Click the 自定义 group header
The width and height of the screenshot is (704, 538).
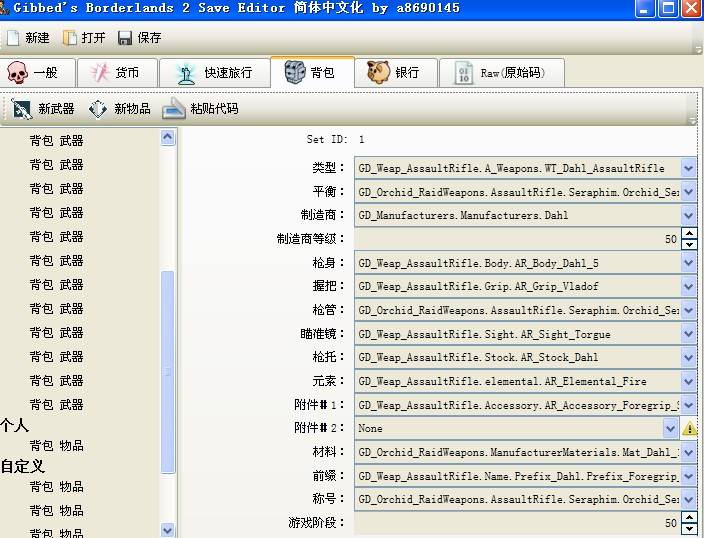[22, 466]
